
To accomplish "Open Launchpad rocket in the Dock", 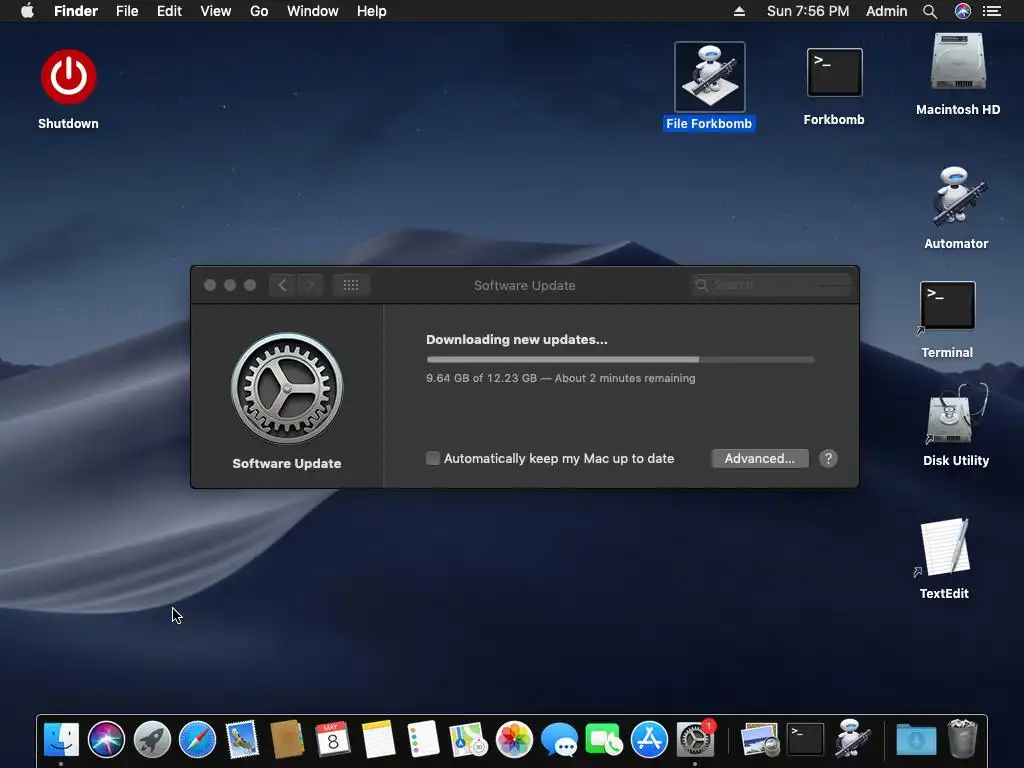I will click(152, 739).
